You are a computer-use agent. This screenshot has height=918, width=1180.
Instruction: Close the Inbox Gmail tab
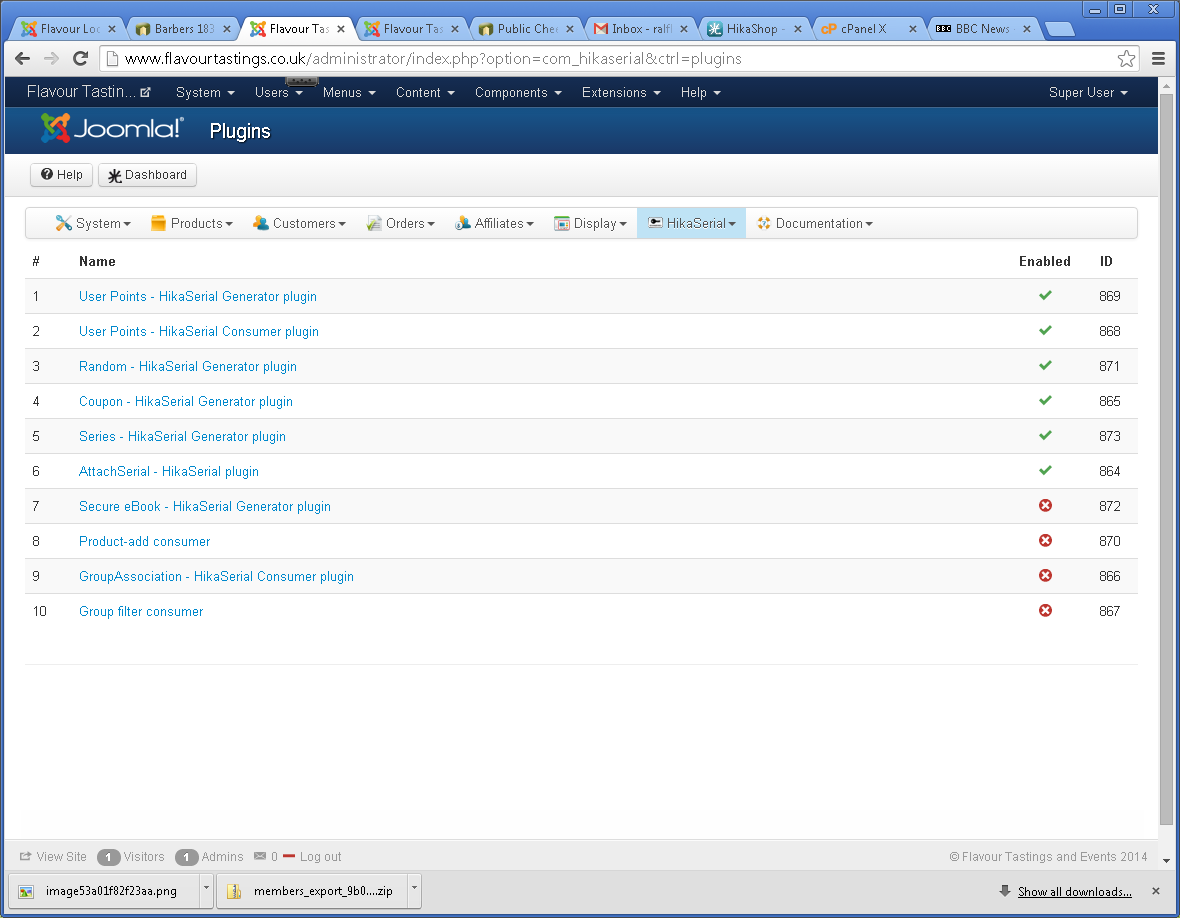pos(683,29)
